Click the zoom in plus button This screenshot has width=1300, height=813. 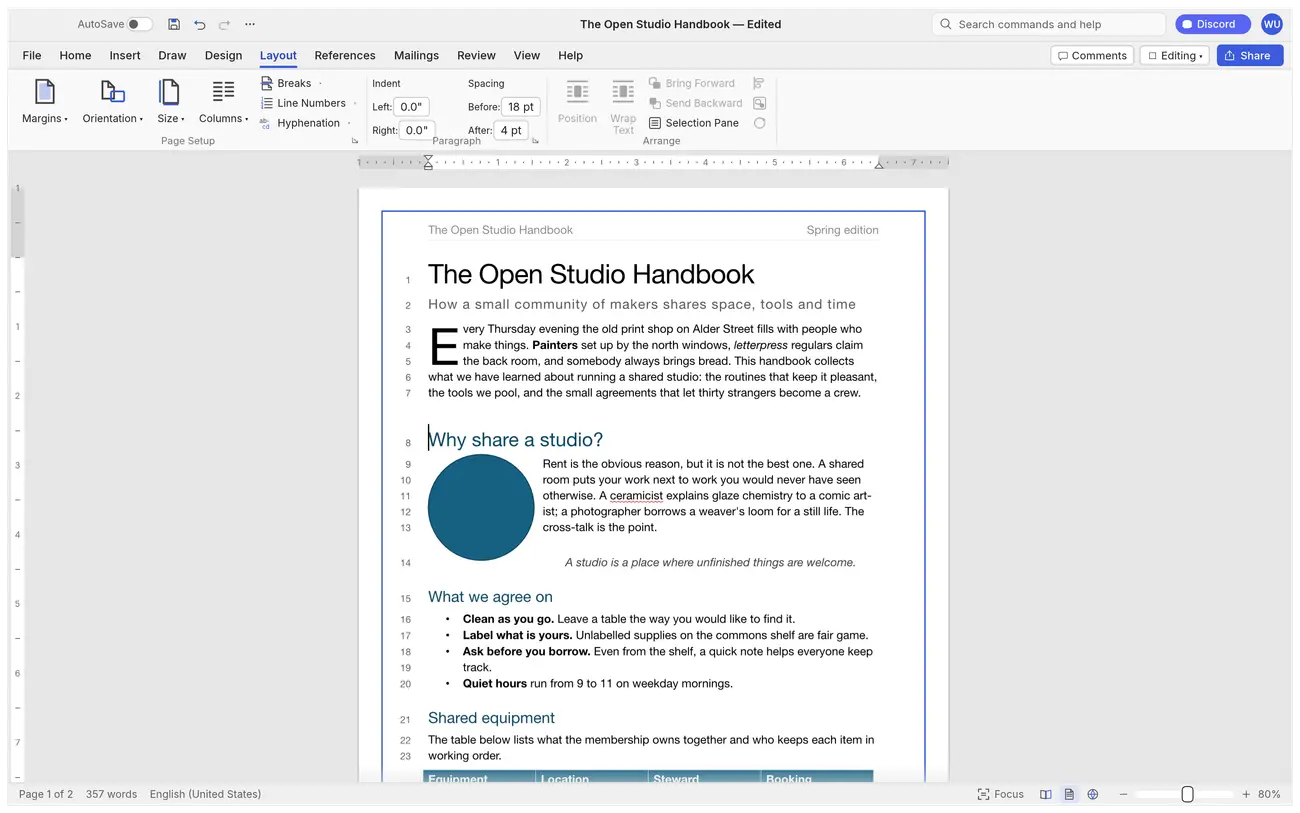(x=1246, y=794)
